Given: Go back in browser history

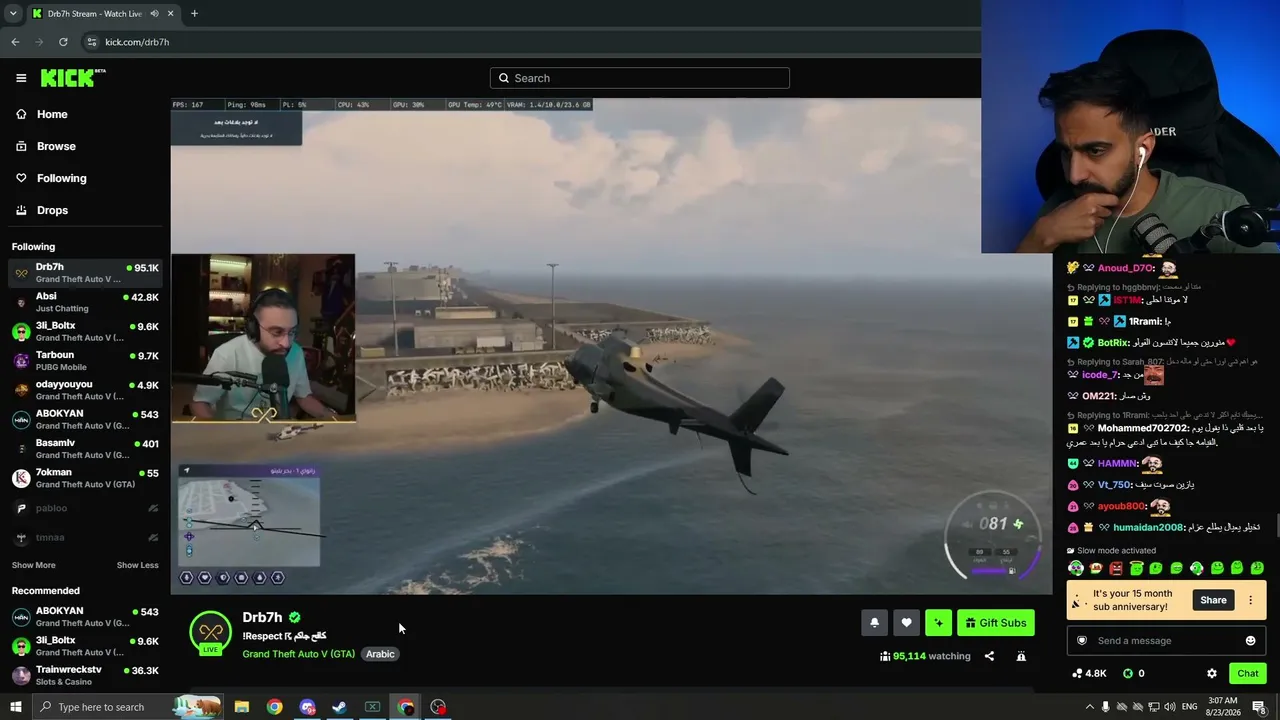Looking at the screenshot, I should pyautogui.click(x=15, y=42).
